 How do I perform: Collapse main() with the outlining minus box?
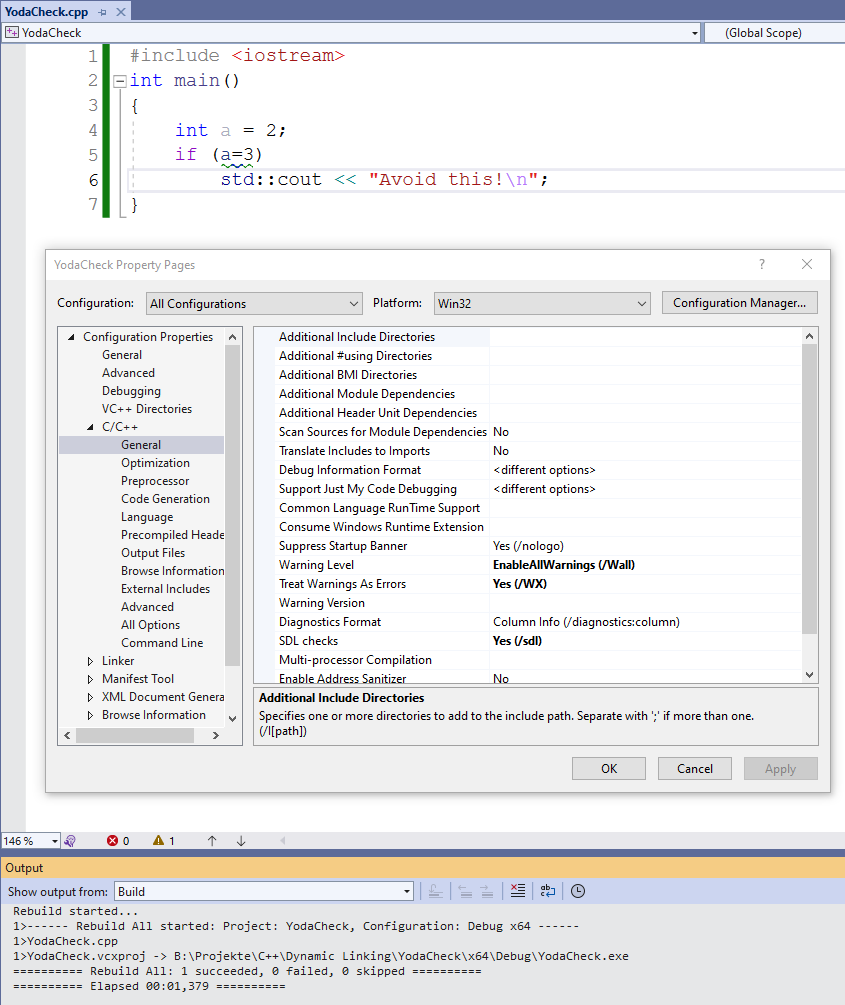[x=119, y=81]
